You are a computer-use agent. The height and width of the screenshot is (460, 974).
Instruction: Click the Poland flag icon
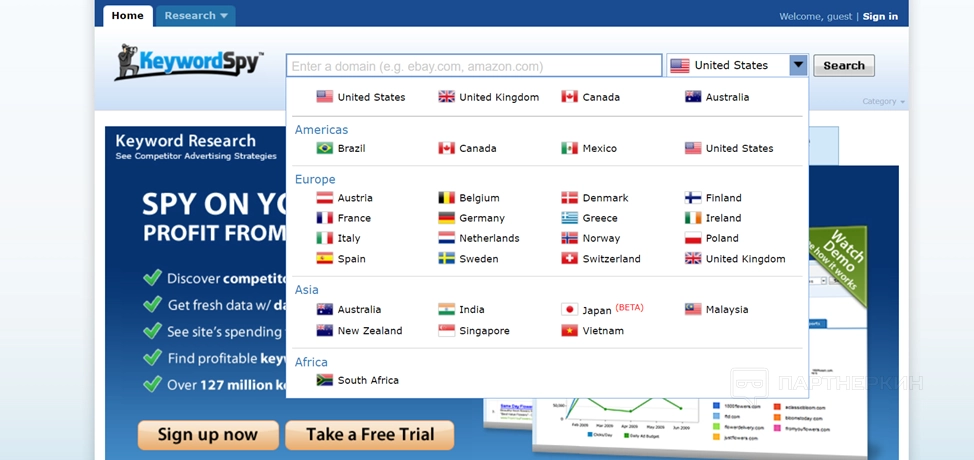[693, 238]
